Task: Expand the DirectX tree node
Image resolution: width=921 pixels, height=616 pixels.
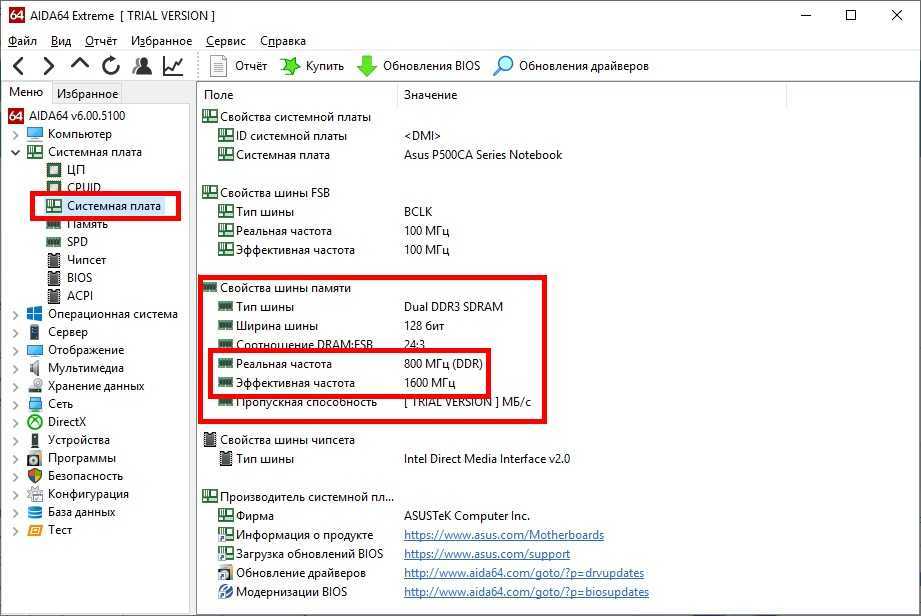Action: point(15,423)
